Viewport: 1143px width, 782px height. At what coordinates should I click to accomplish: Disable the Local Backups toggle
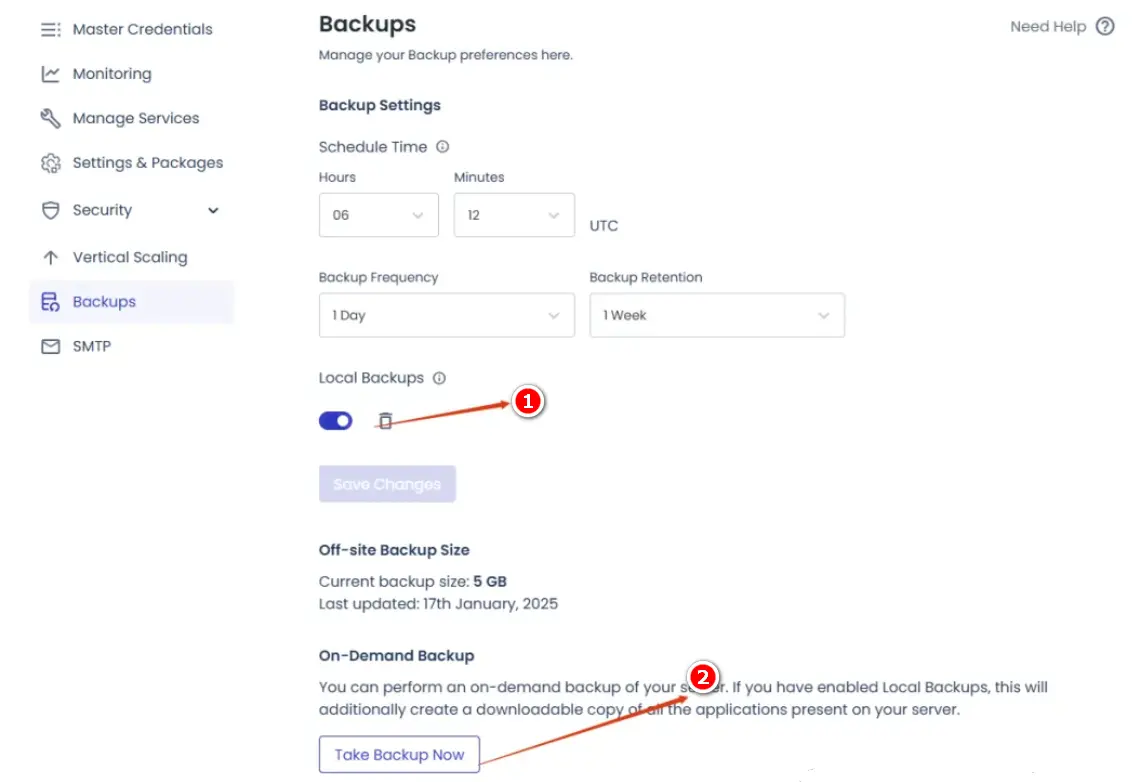point(336,421)
